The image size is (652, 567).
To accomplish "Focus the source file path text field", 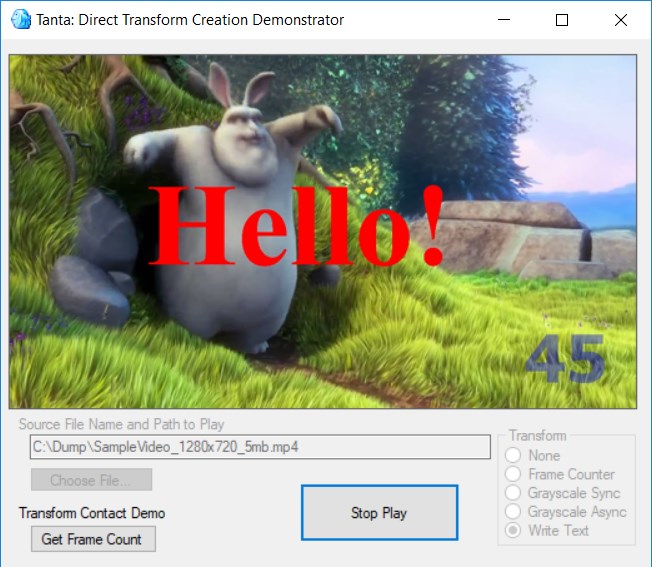I will click(260, 447).
